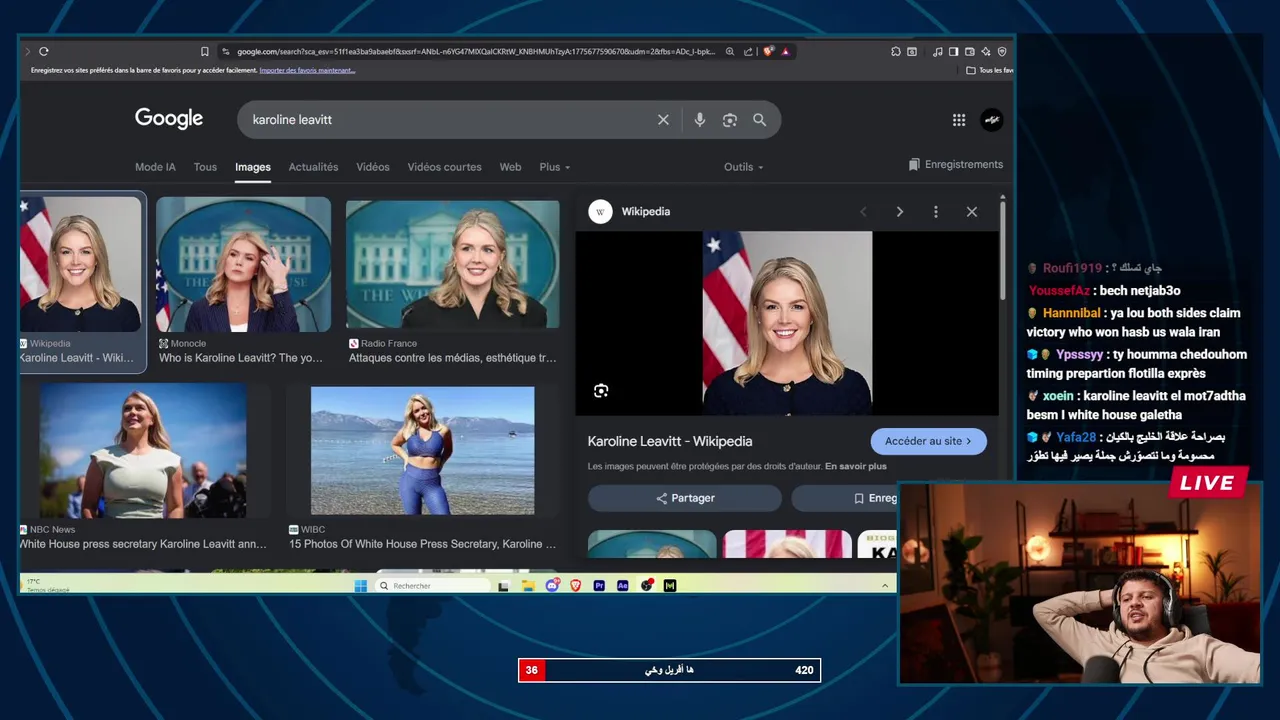1280x720 pixels.
Task: Open Enregistrements saved items
Action: click(955, 165)
